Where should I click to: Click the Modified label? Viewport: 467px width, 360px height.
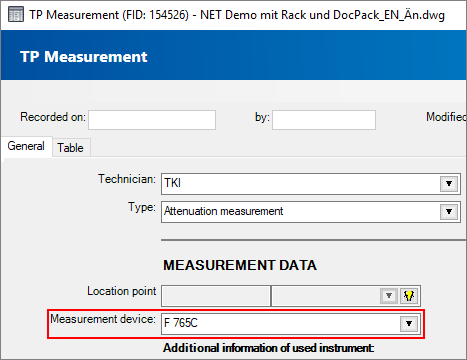point(446,117)
